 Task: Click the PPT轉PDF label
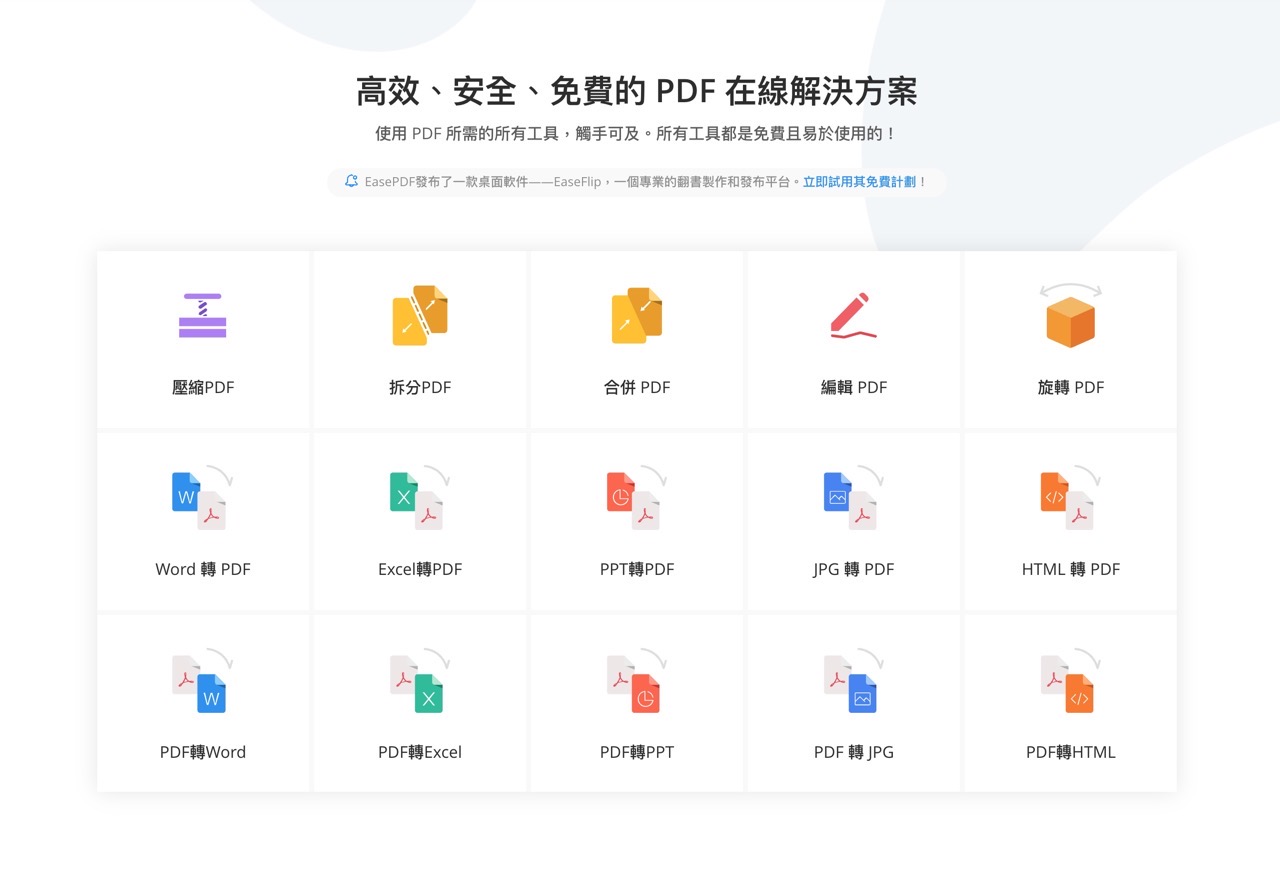[x=637, y=569]
